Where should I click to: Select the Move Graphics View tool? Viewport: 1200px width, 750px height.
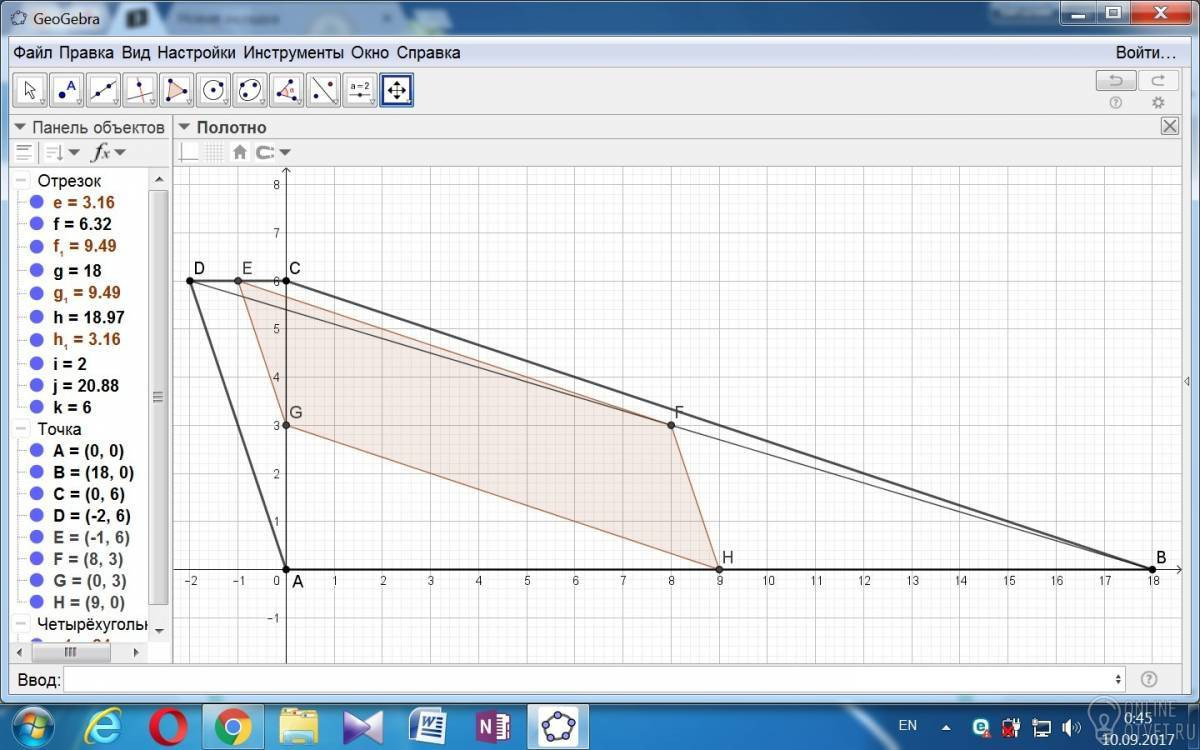(x=397, y=90)
